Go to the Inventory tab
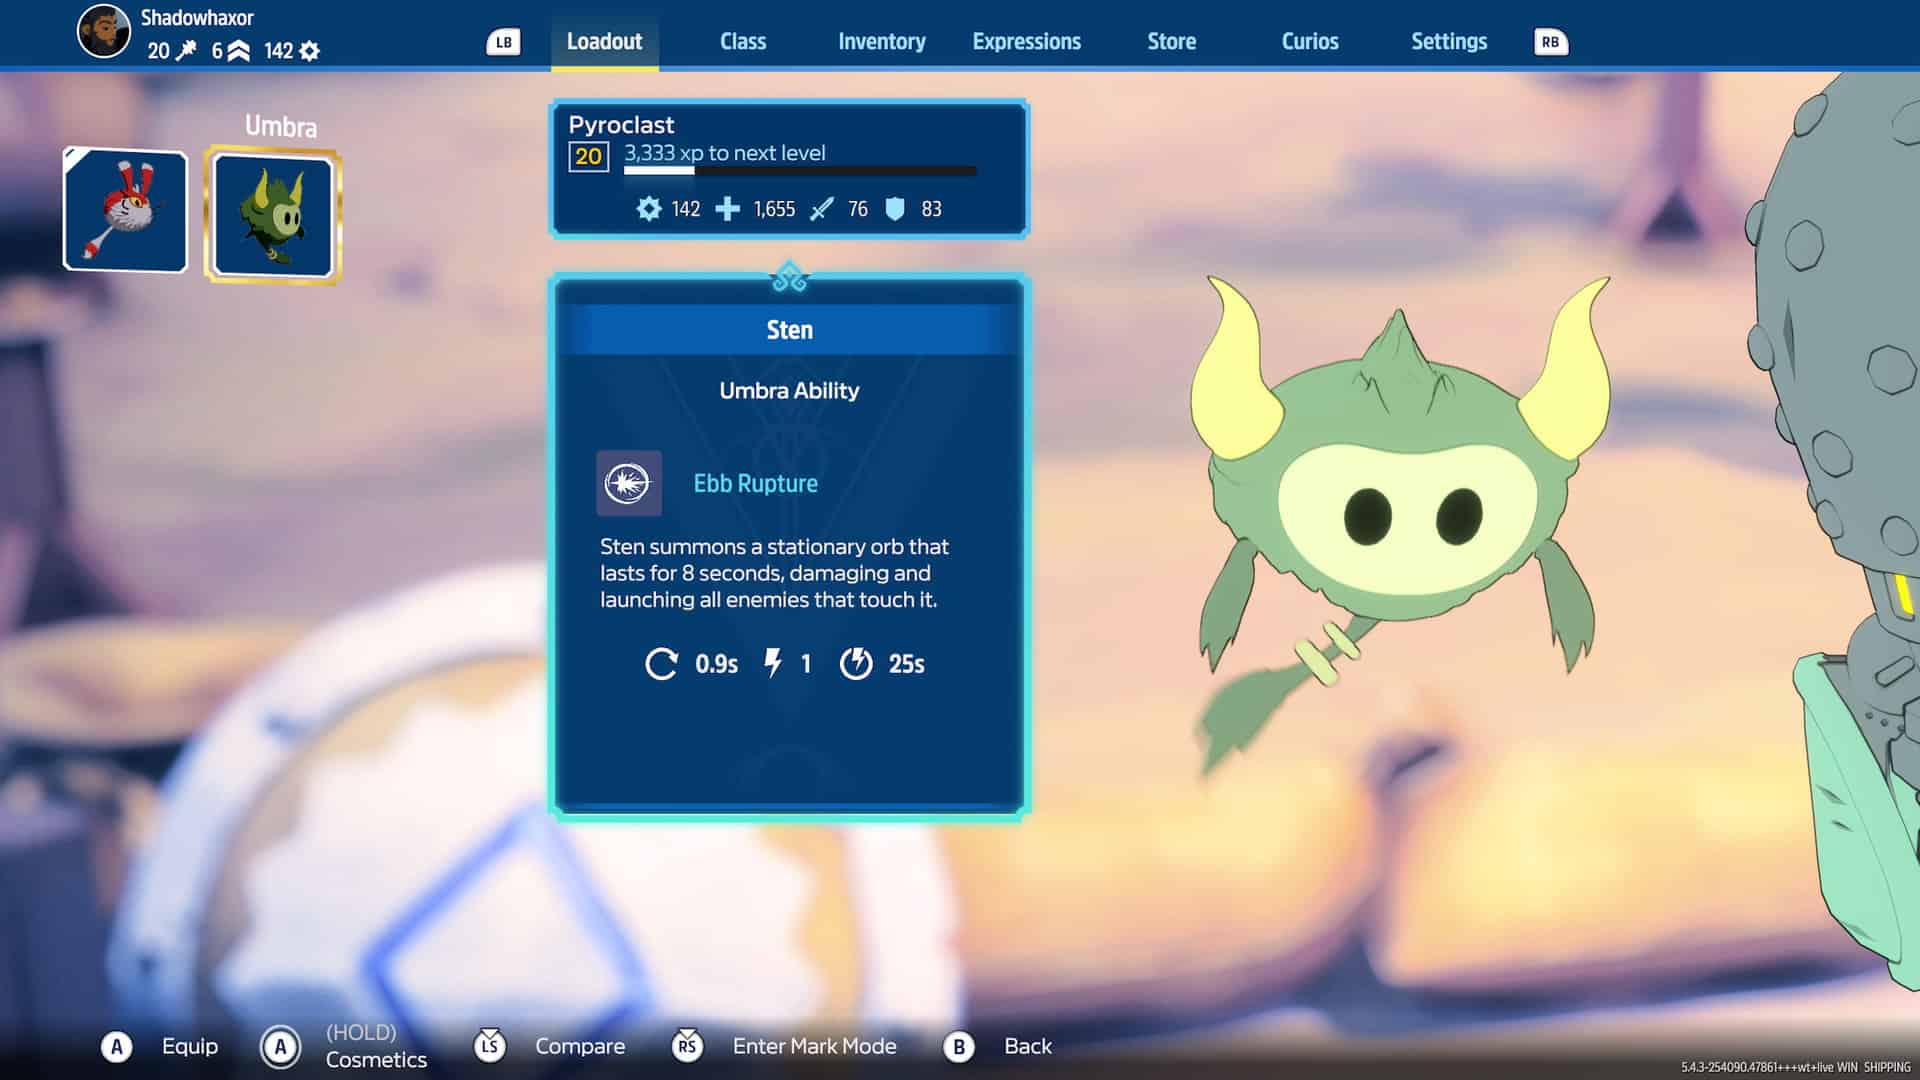Viewport: 1920px width, 1080px height. click(x=881, y=42)
